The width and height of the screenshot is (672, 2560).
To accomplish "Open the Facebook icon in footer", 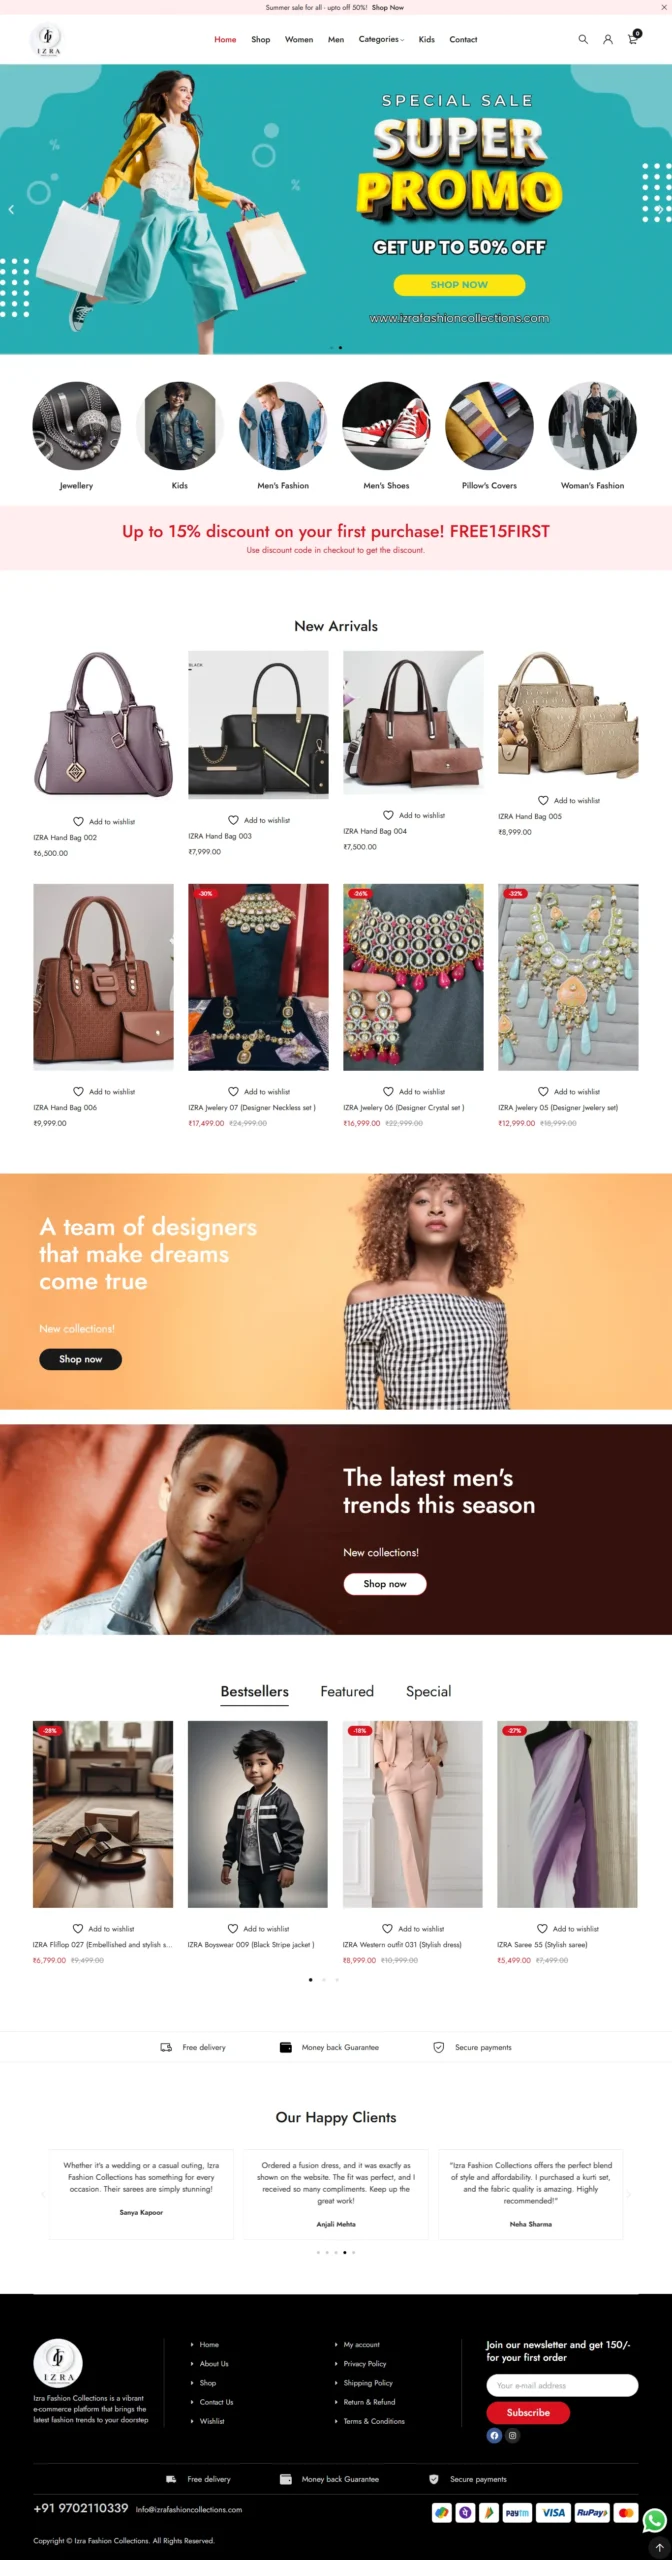I will tap(494, 2435).
